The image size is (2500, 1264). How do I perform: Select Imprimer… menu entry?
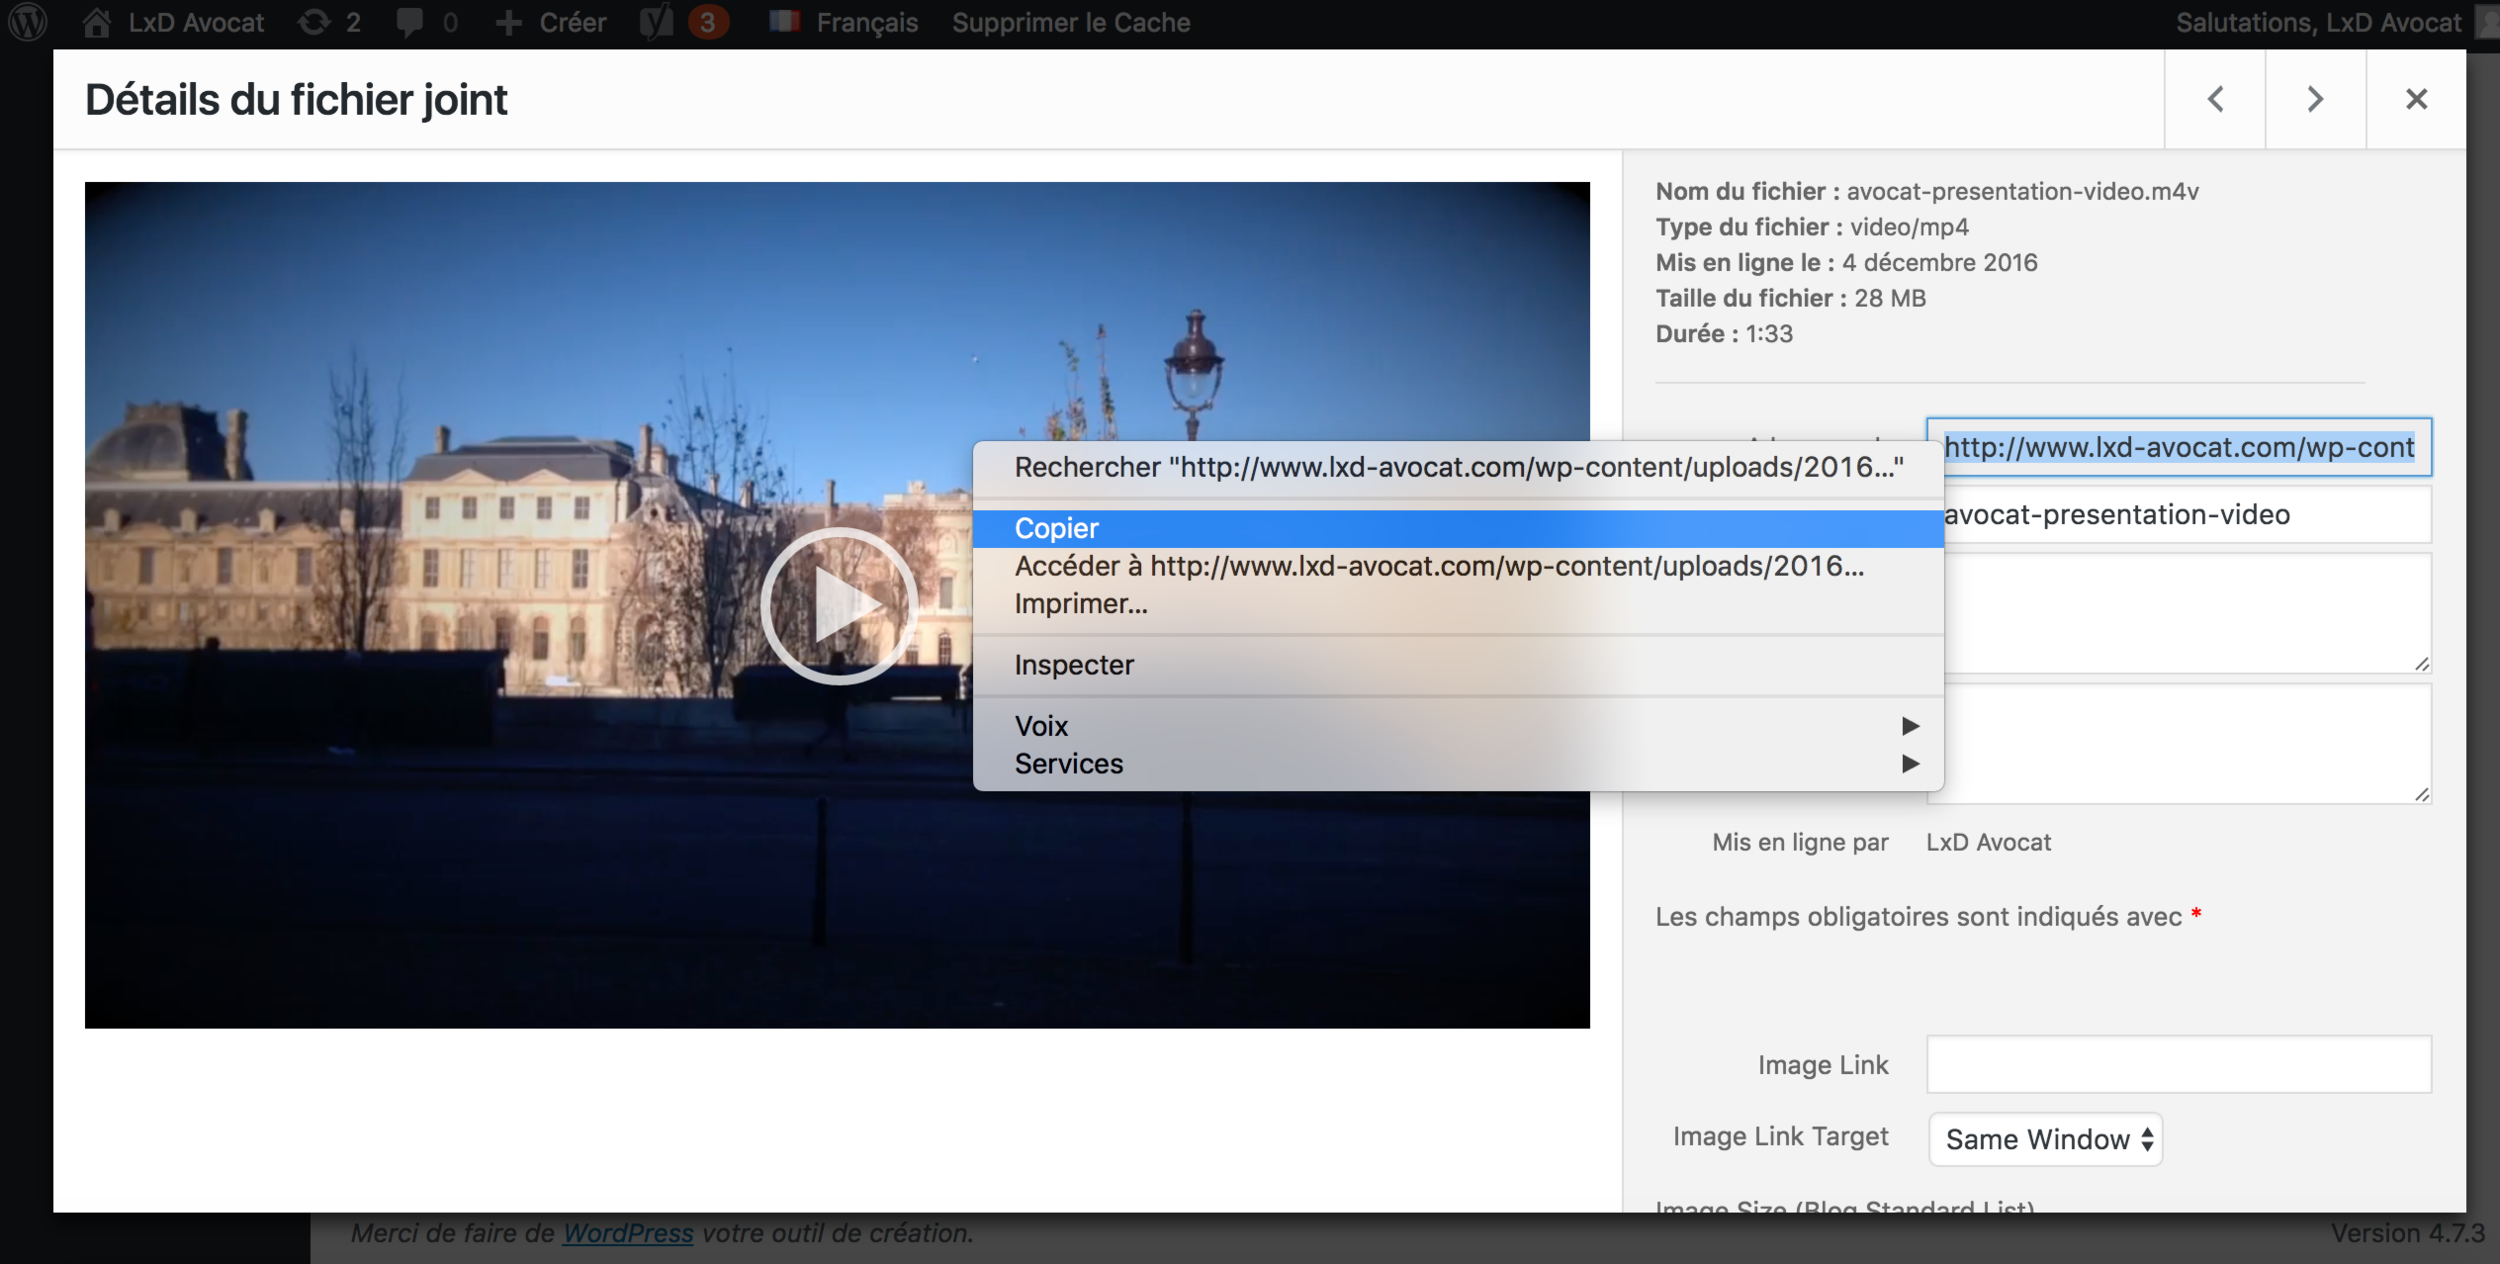pos(1081,604)
